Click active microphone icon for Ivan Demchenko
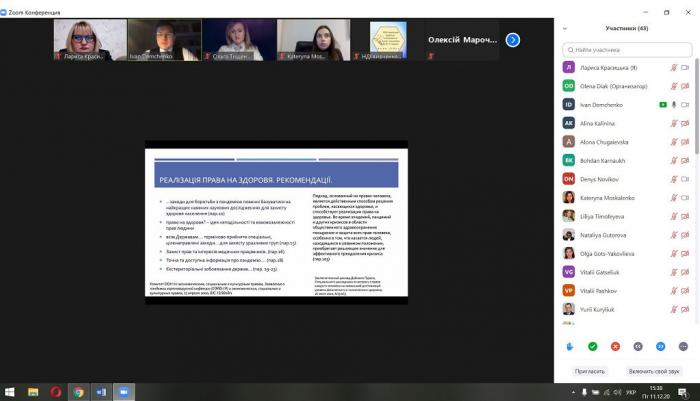 pyautogui.click(x=674, y=105)
